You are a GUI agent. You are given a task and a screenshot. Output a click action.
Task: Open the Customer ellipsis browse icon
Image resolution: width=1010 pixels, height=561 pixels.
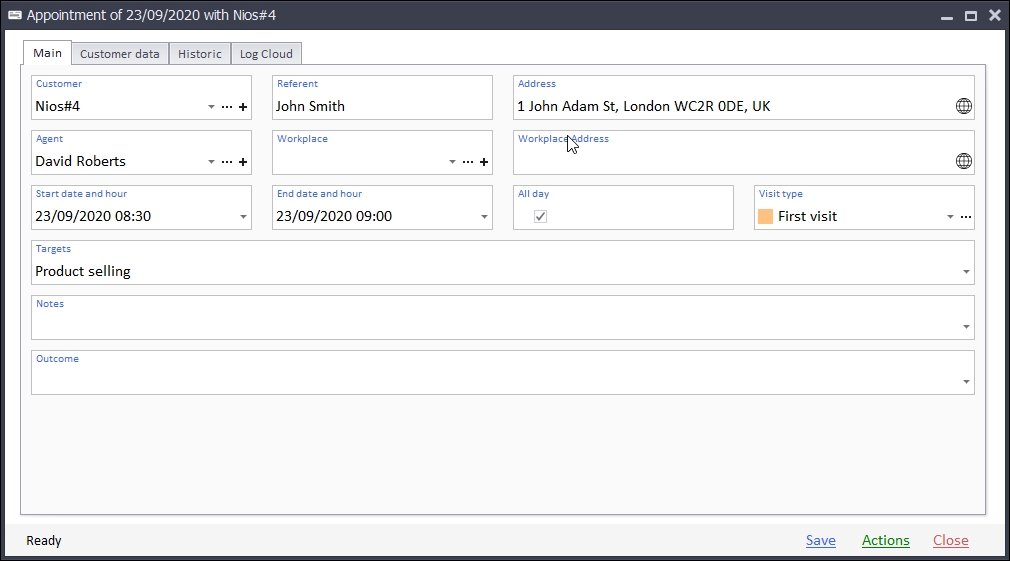point(227,106)
